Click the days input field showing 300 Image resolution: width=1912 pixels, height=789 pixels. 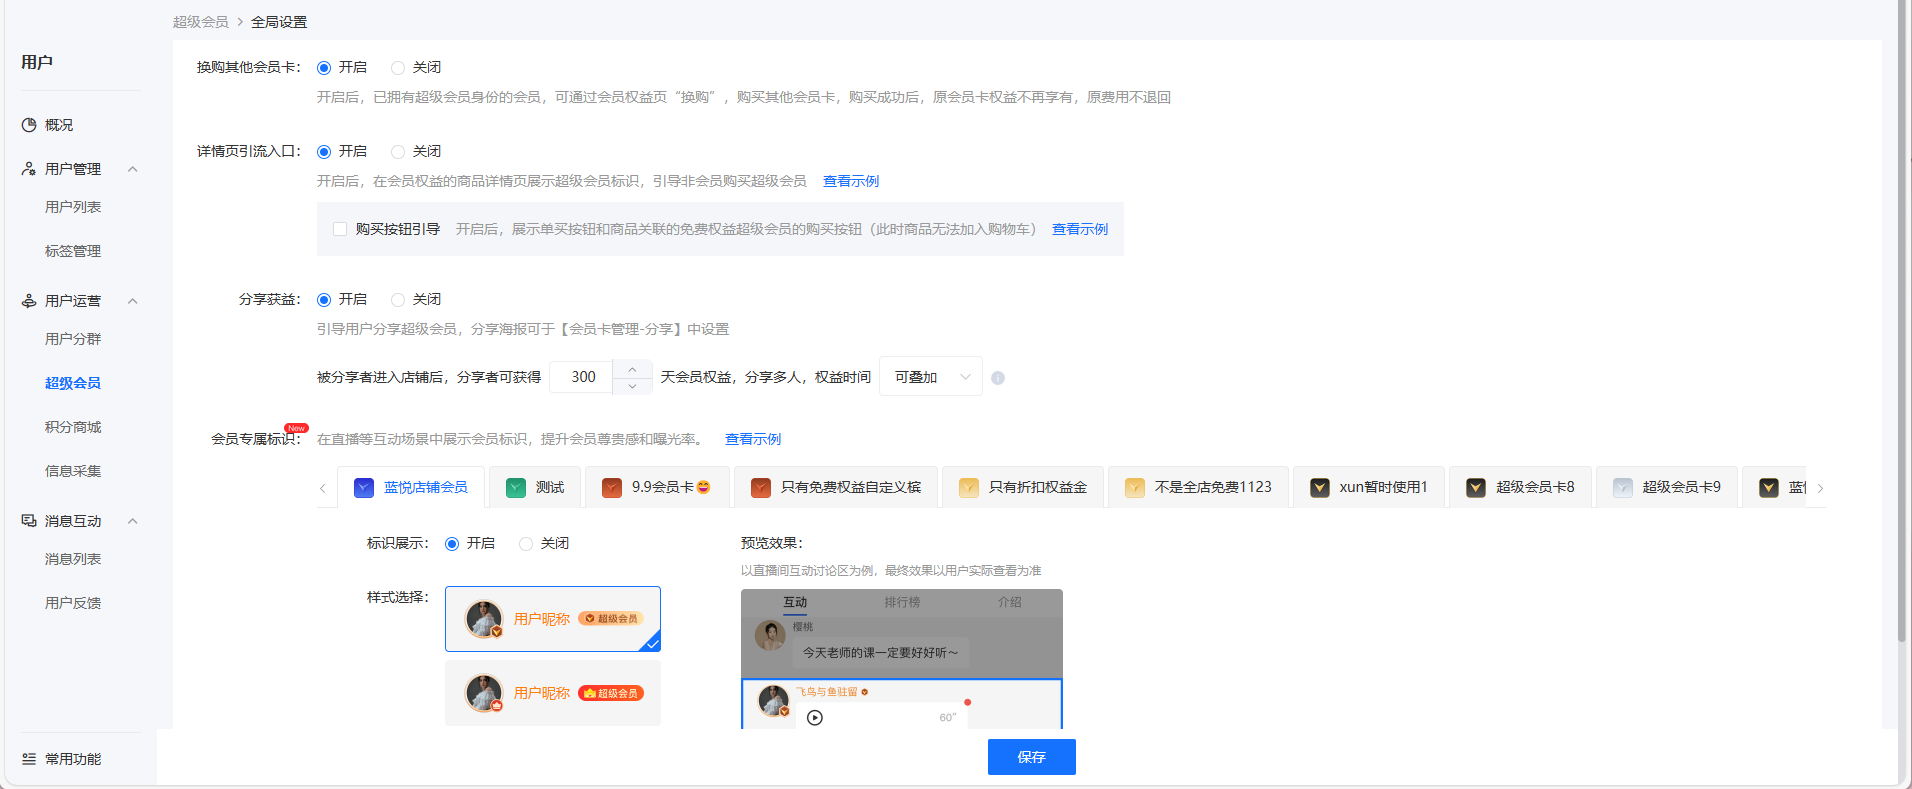click(583, 377)
